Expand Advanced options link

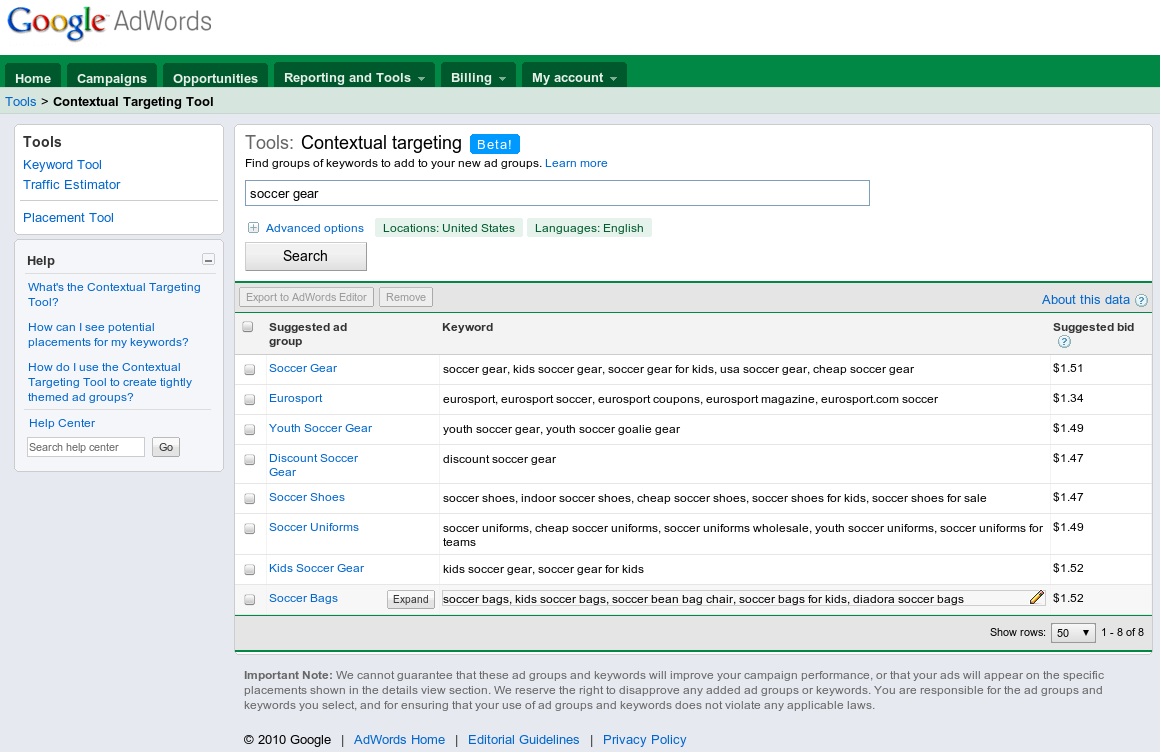coord(315,228)
